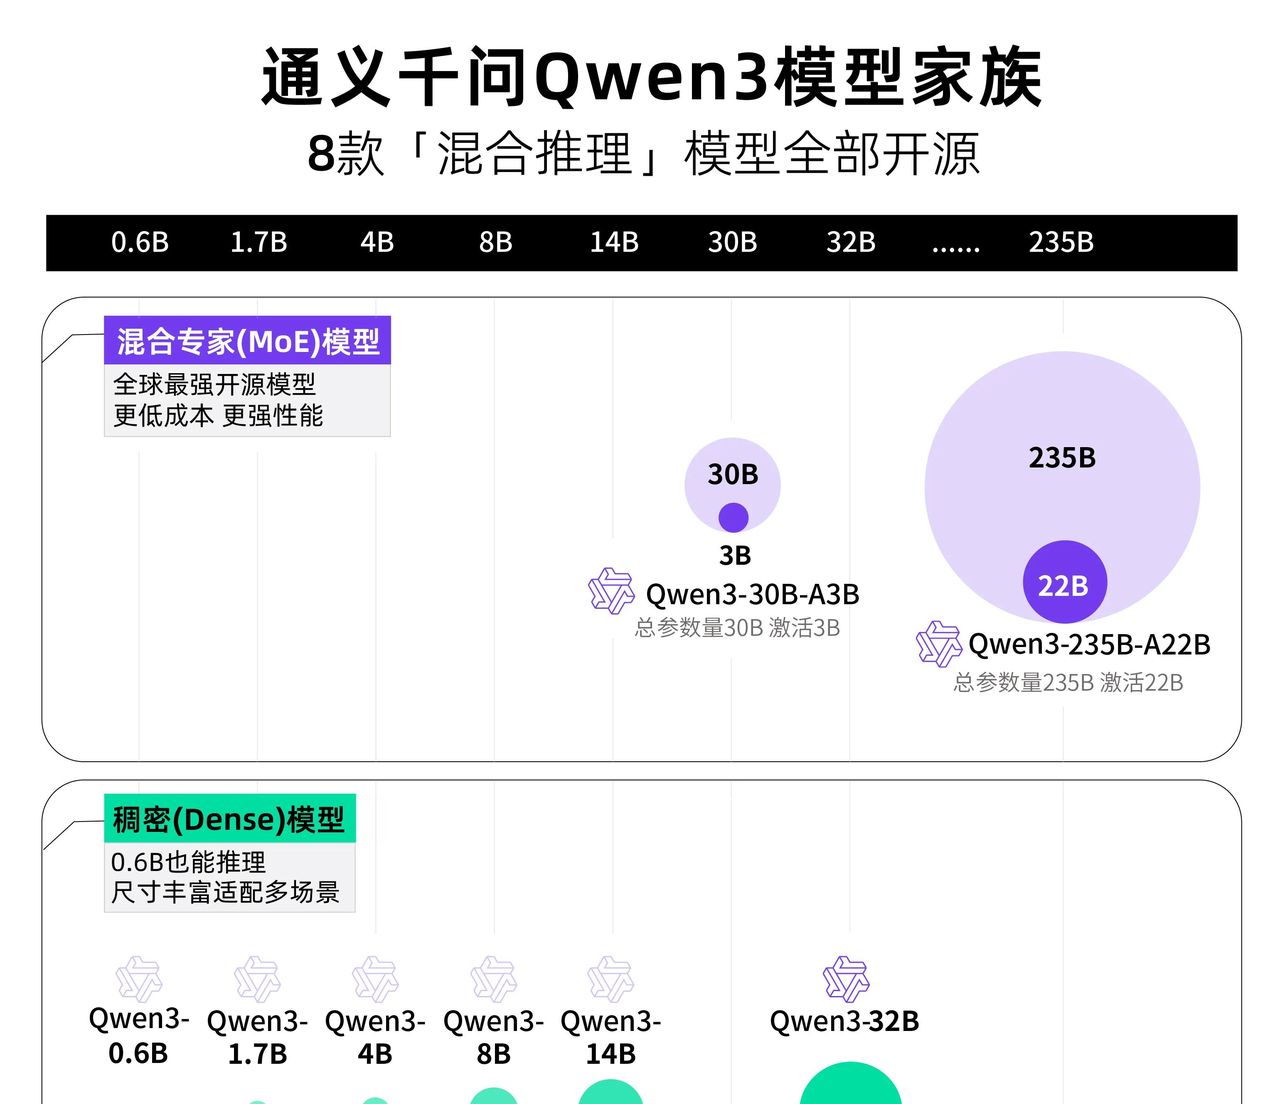Click the Qwen3-8B model logo

(x=492, y=981)
